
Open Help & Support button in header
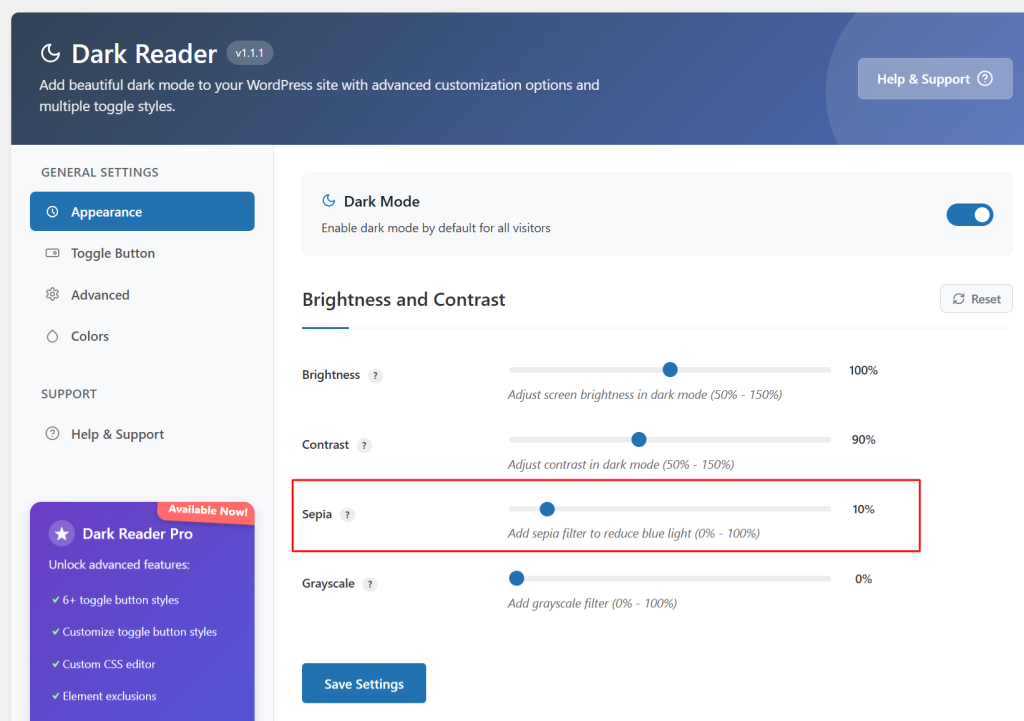(x=935, y=79)
